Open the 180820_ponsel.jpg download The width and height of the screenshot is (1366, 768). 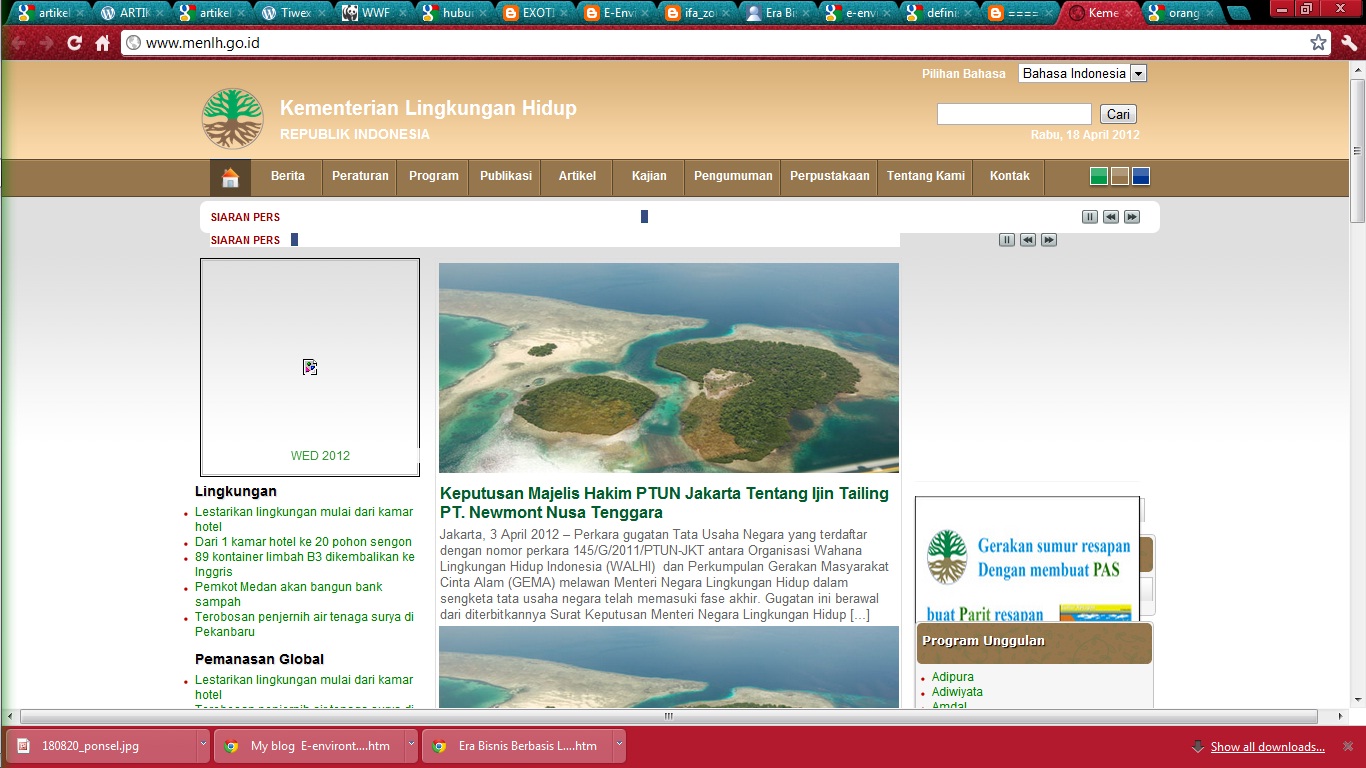101,746
